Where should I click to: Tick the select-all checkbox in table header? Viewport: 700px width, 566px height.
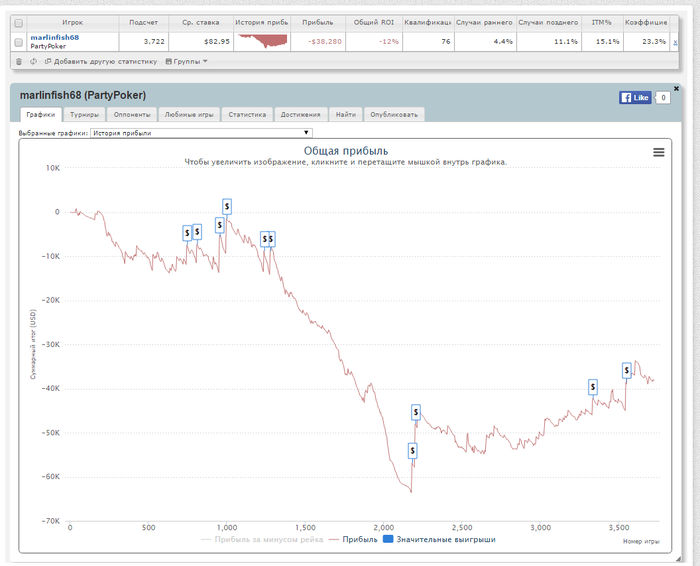point(19,23)
